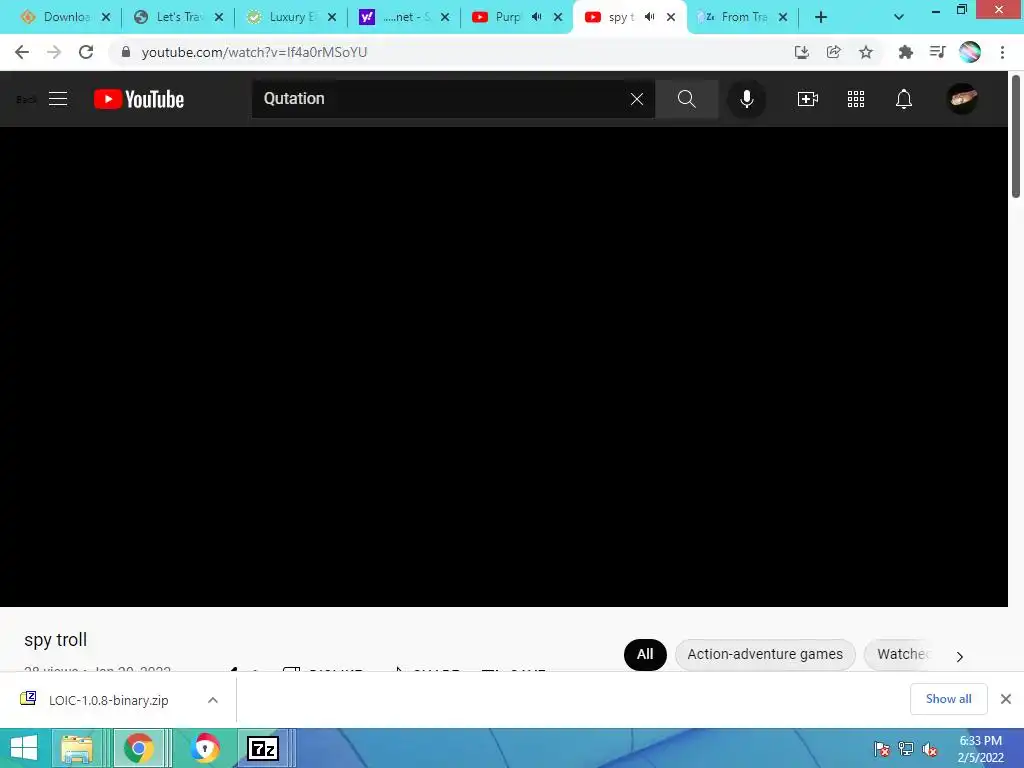Open the Create video menu
This screenshot has height=768, width=1024.
click(x=808, y=99)
